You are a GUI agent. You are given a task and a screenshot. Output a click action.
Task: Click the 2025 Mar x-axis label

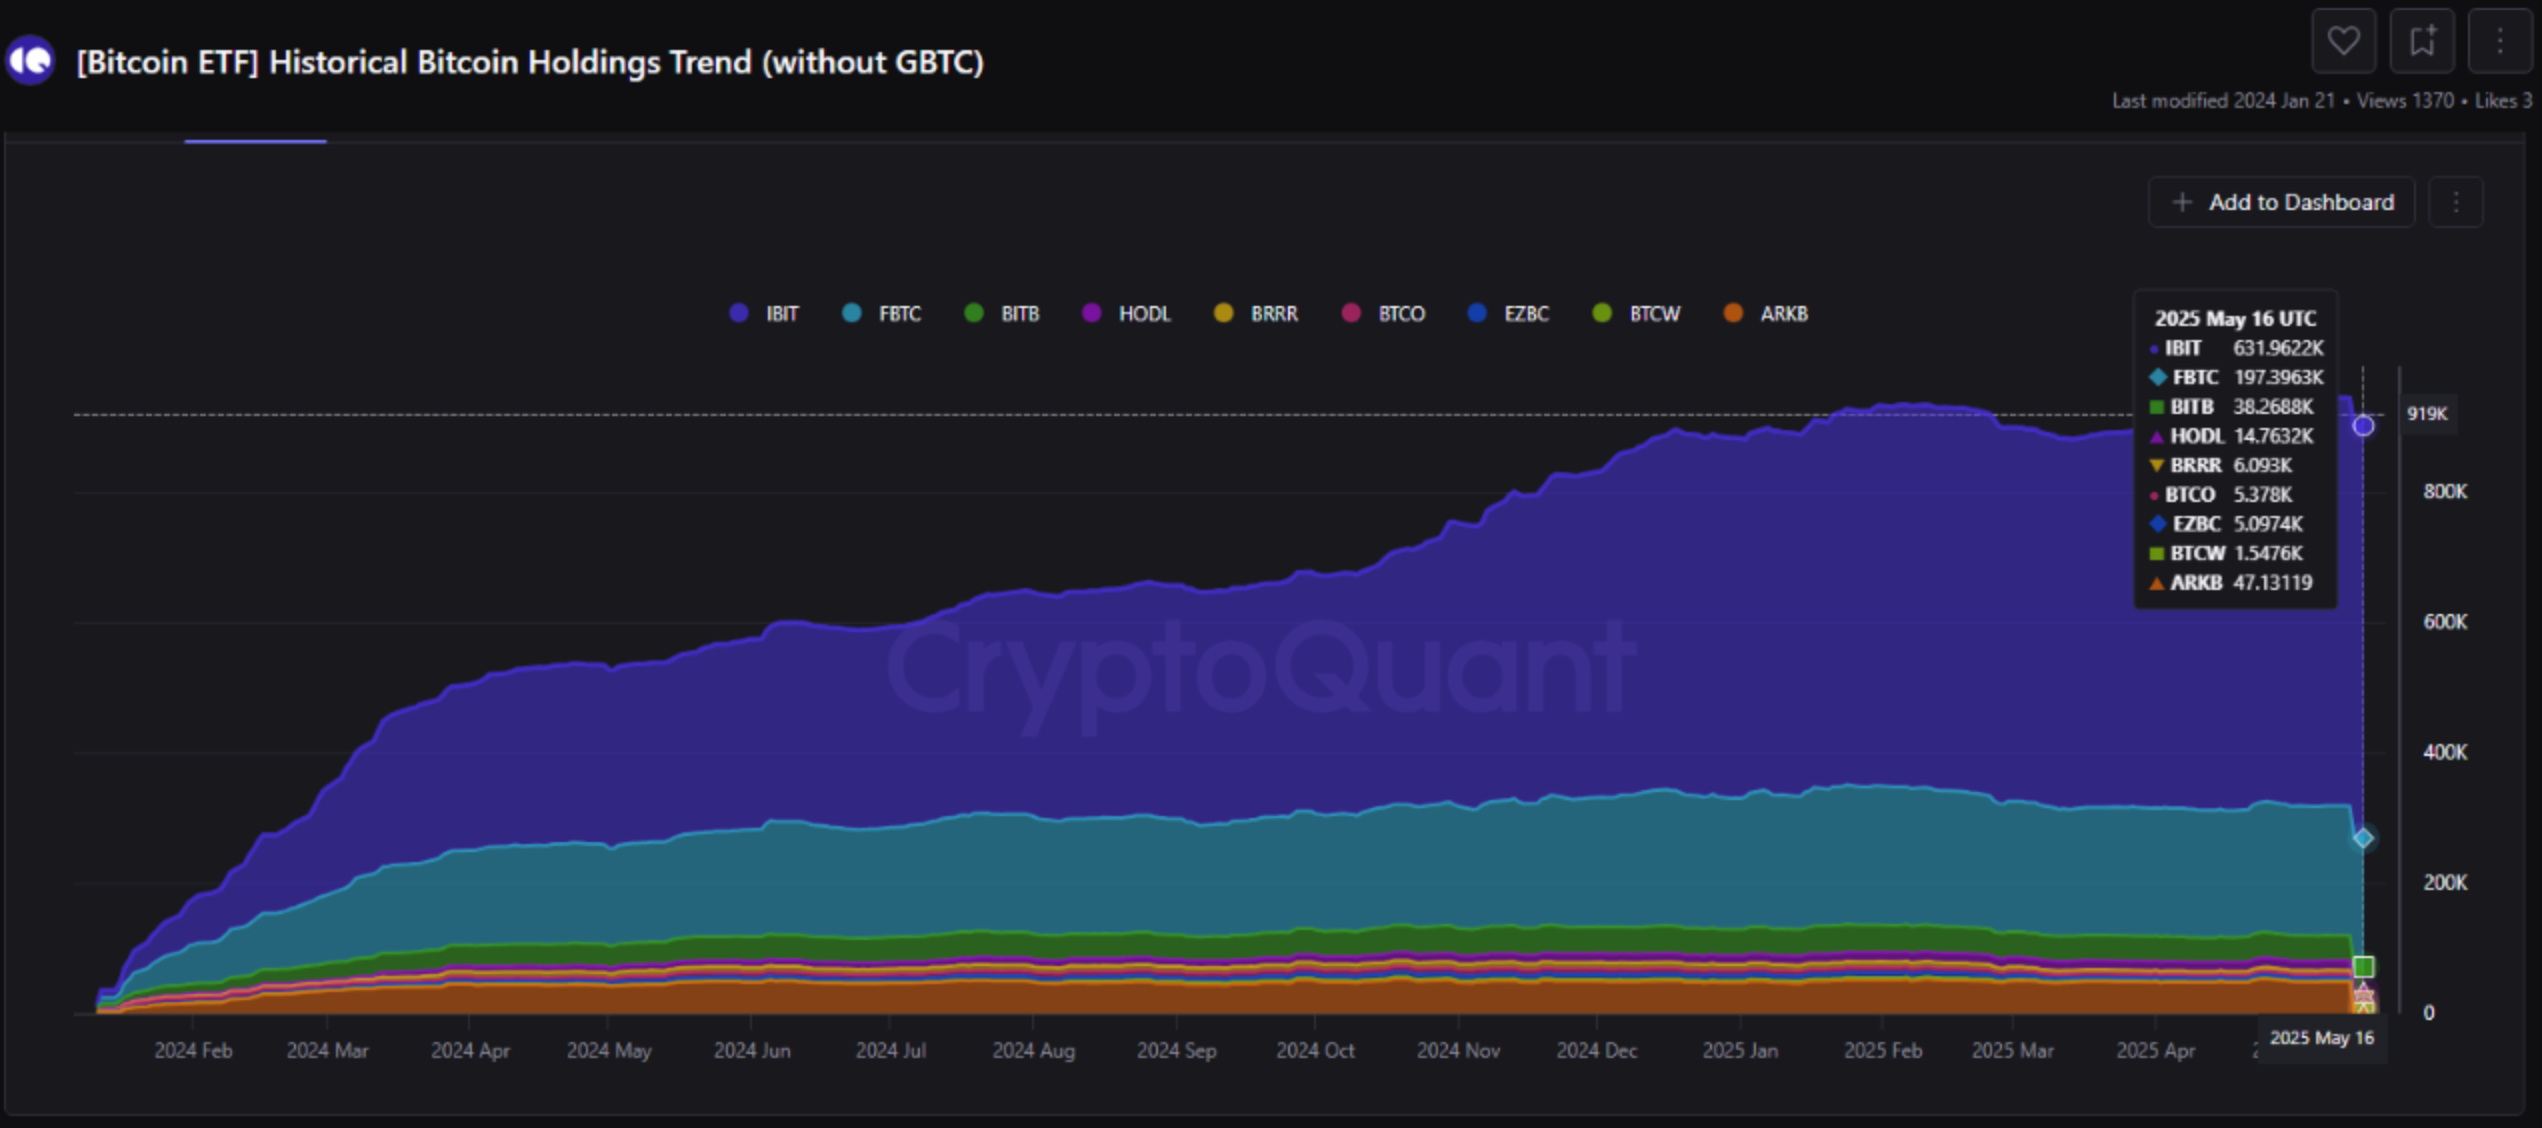coord(2012,1050)
